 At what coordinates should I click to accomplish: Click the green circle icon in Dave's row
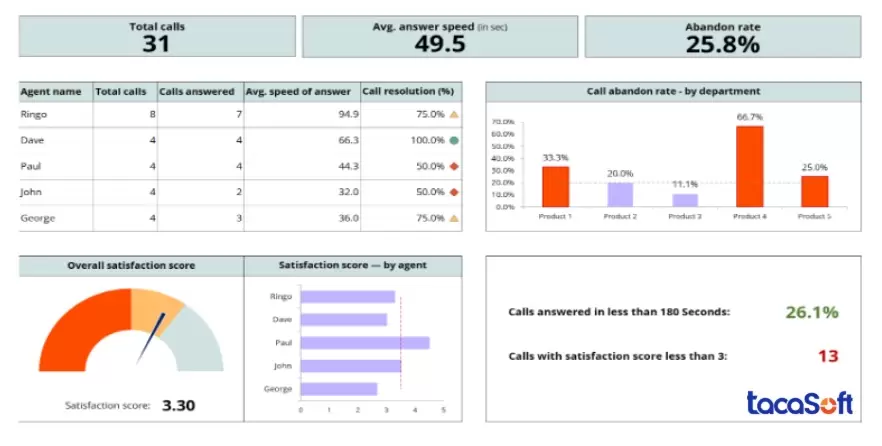454,140
